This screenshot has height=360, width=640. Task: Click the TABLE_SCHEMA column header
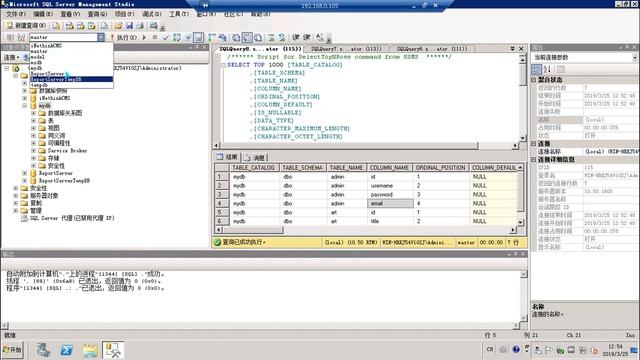click(x=302, y=168)
